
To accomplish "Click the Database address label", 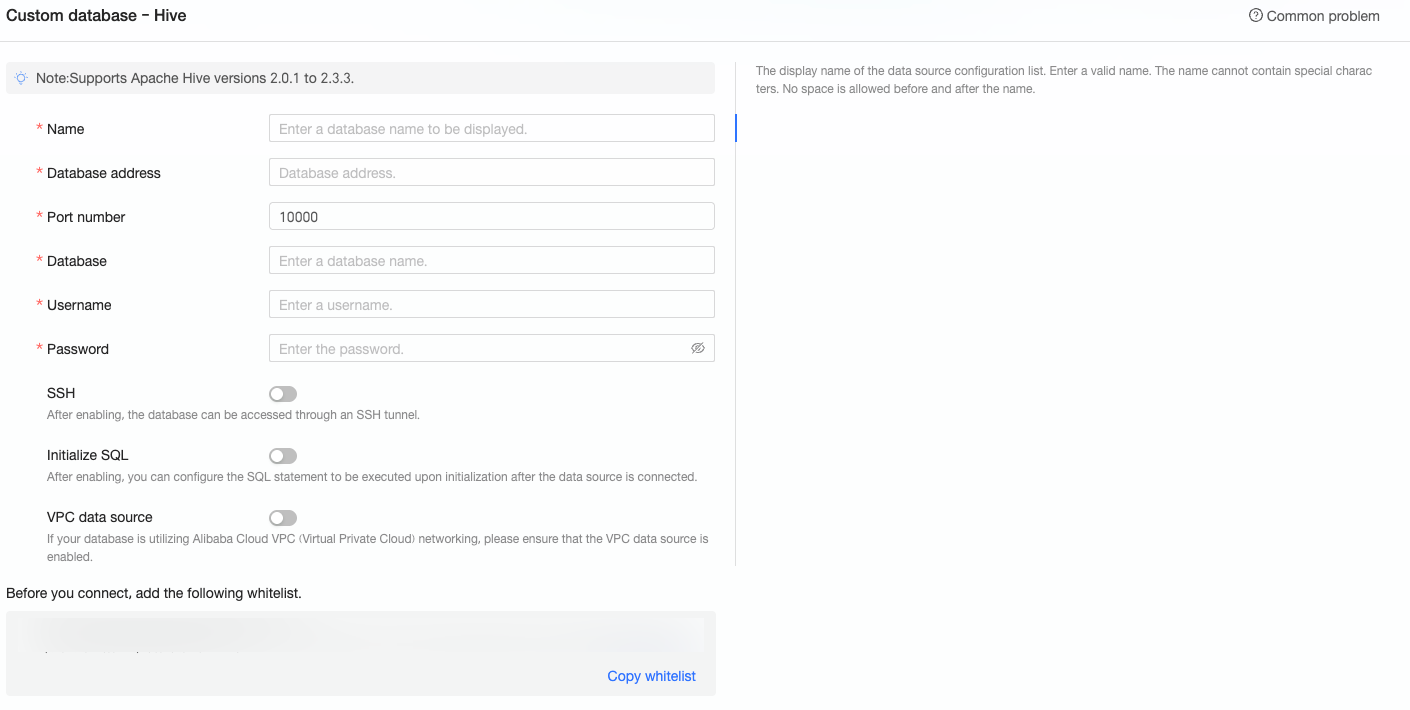I will [104, 173].
